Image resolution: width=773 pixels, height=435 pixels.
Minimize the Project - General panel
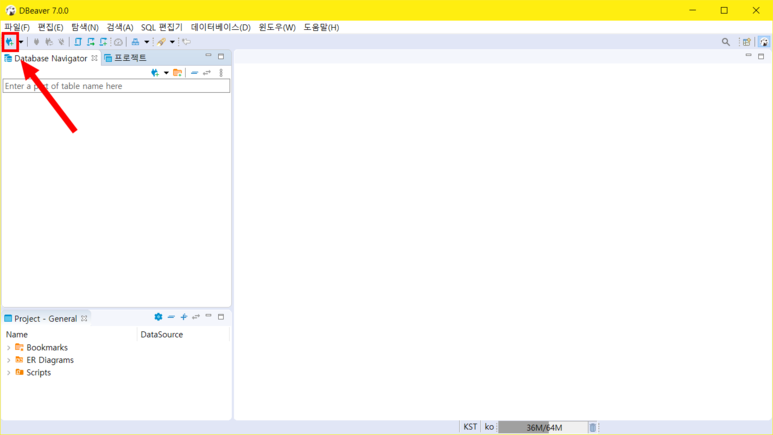pos(209,316)
